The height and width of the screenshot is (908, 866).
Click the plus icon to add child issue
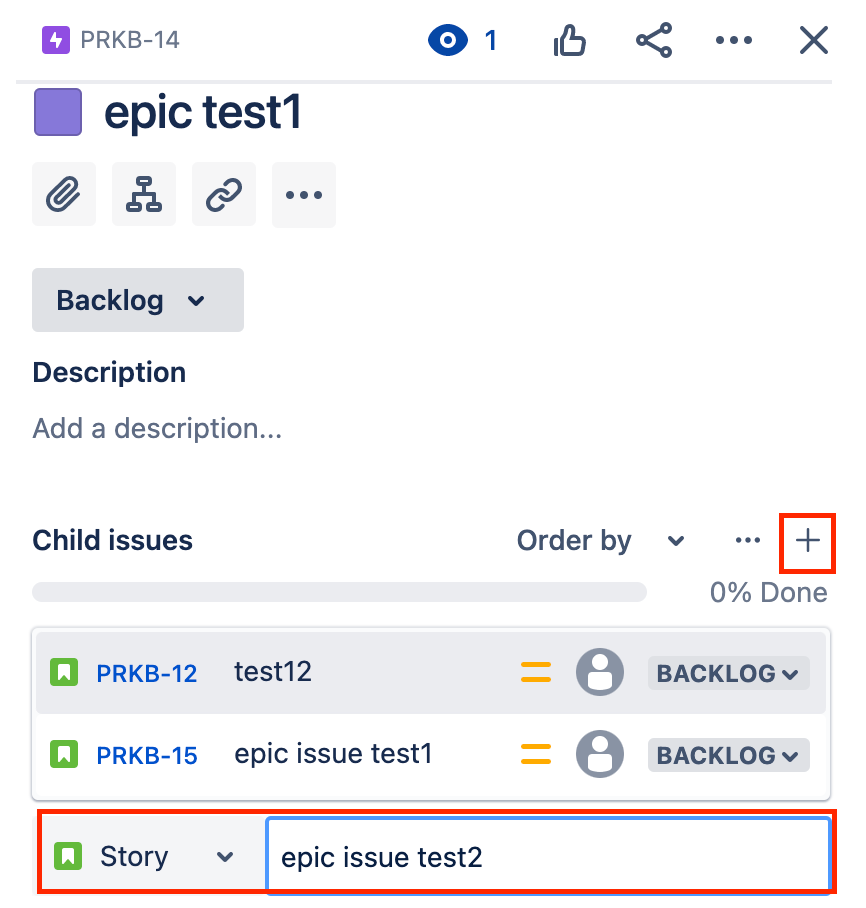pyautogui.click(x=807, y=541)
